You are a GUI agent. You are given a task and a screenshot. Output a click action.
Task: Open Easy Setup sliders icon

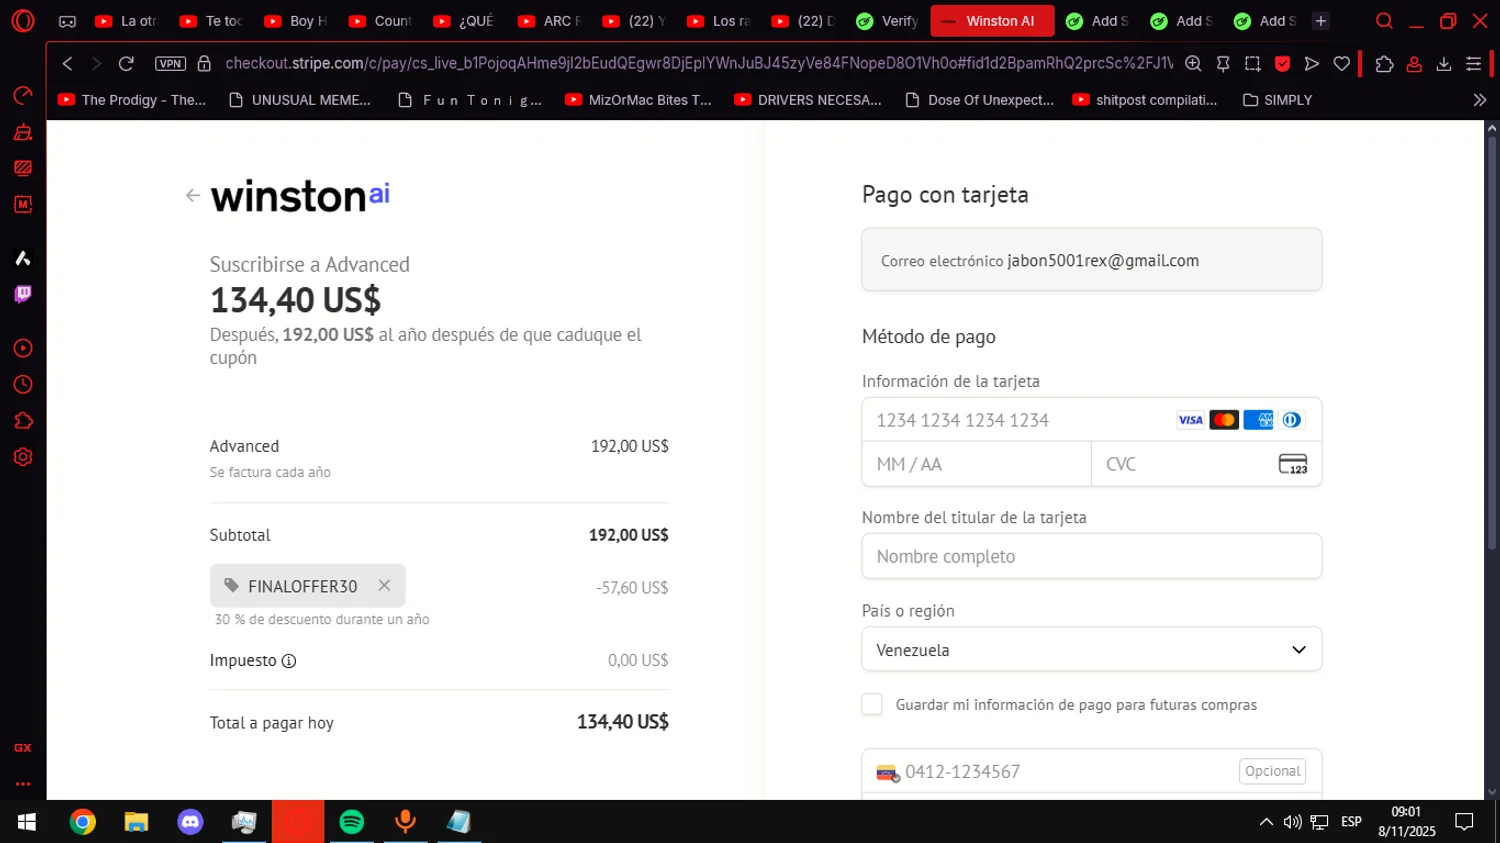click(1473, 63)
